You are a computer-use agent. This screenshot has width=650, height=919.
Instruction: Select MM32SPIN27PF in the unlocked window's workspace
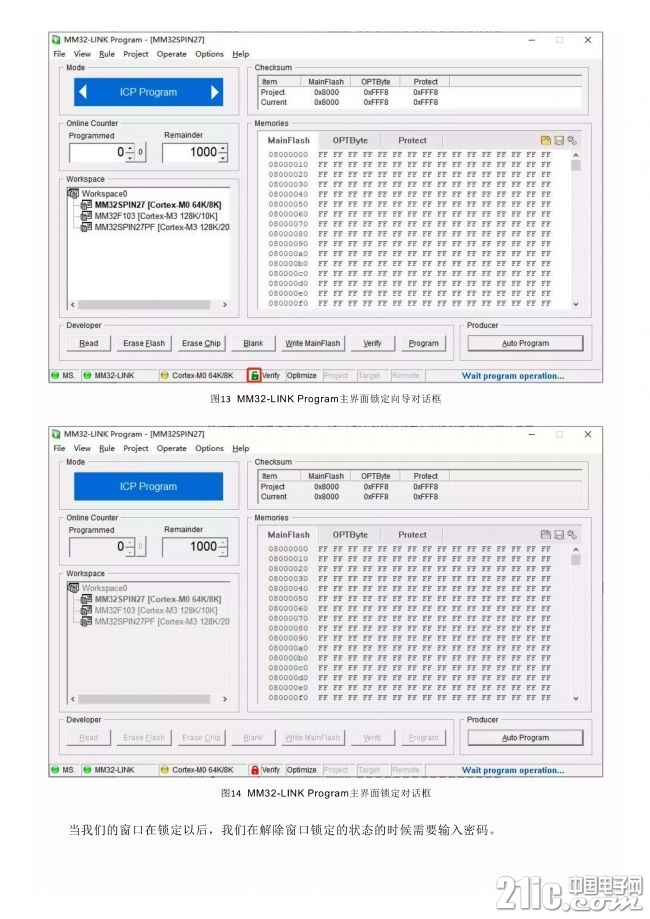pyautogui.click(x=162, y=227)
